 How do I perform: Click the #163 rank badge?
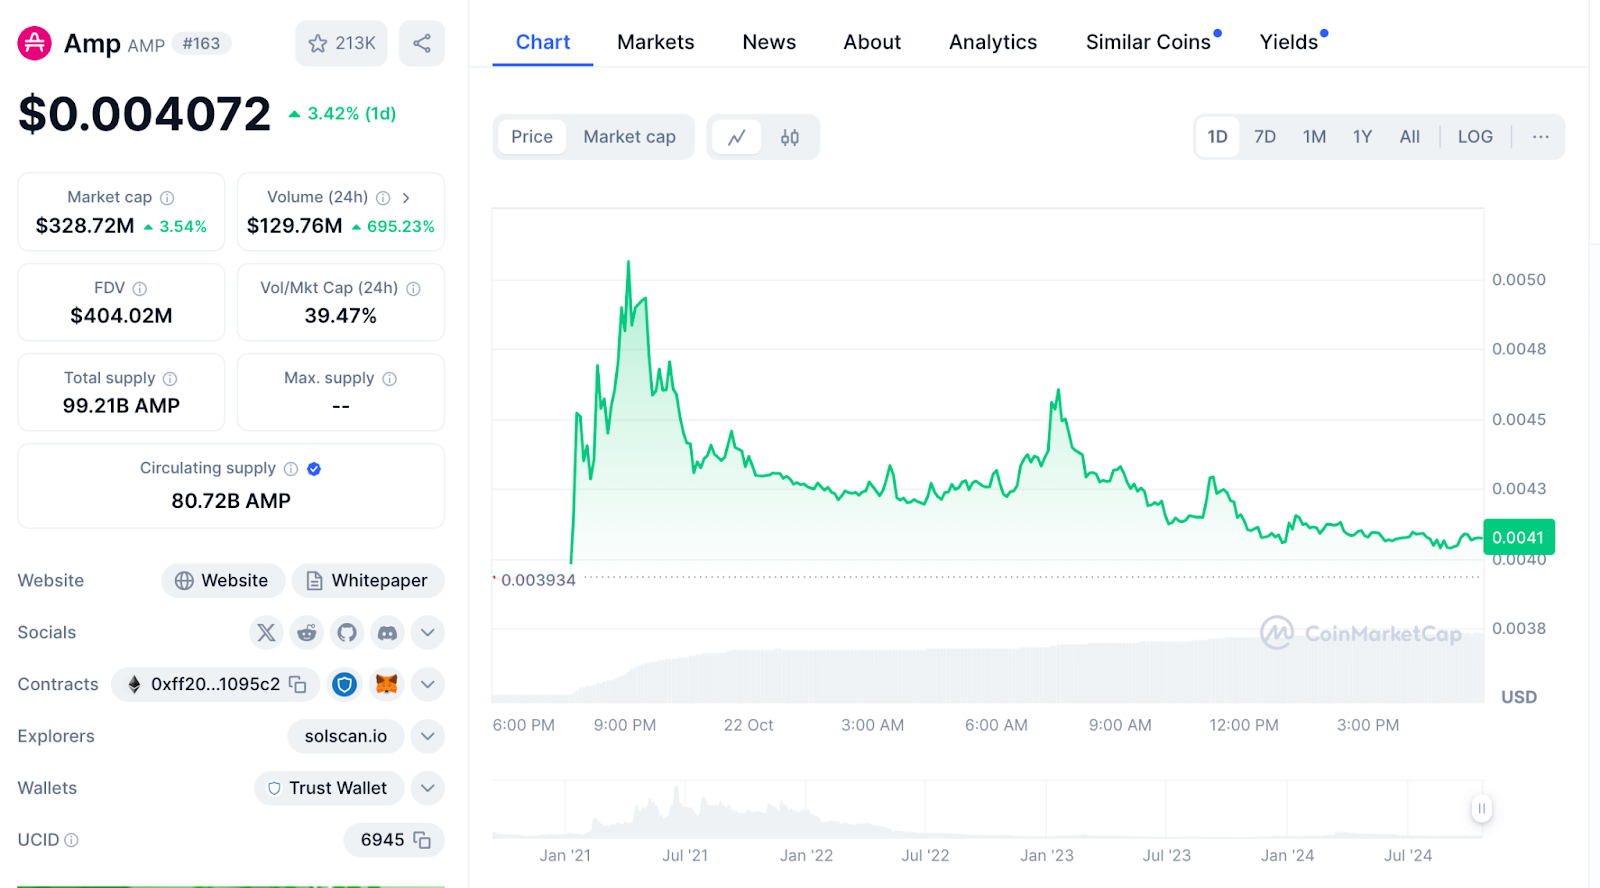click(201, 44)
